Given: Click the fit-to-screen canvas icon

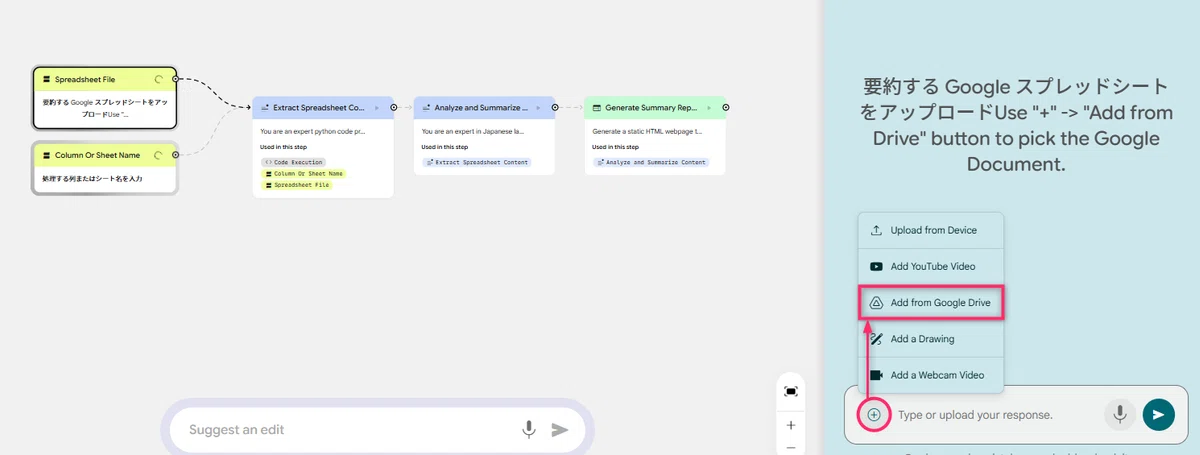Looking at the screenshot, I should coord(791,391).
